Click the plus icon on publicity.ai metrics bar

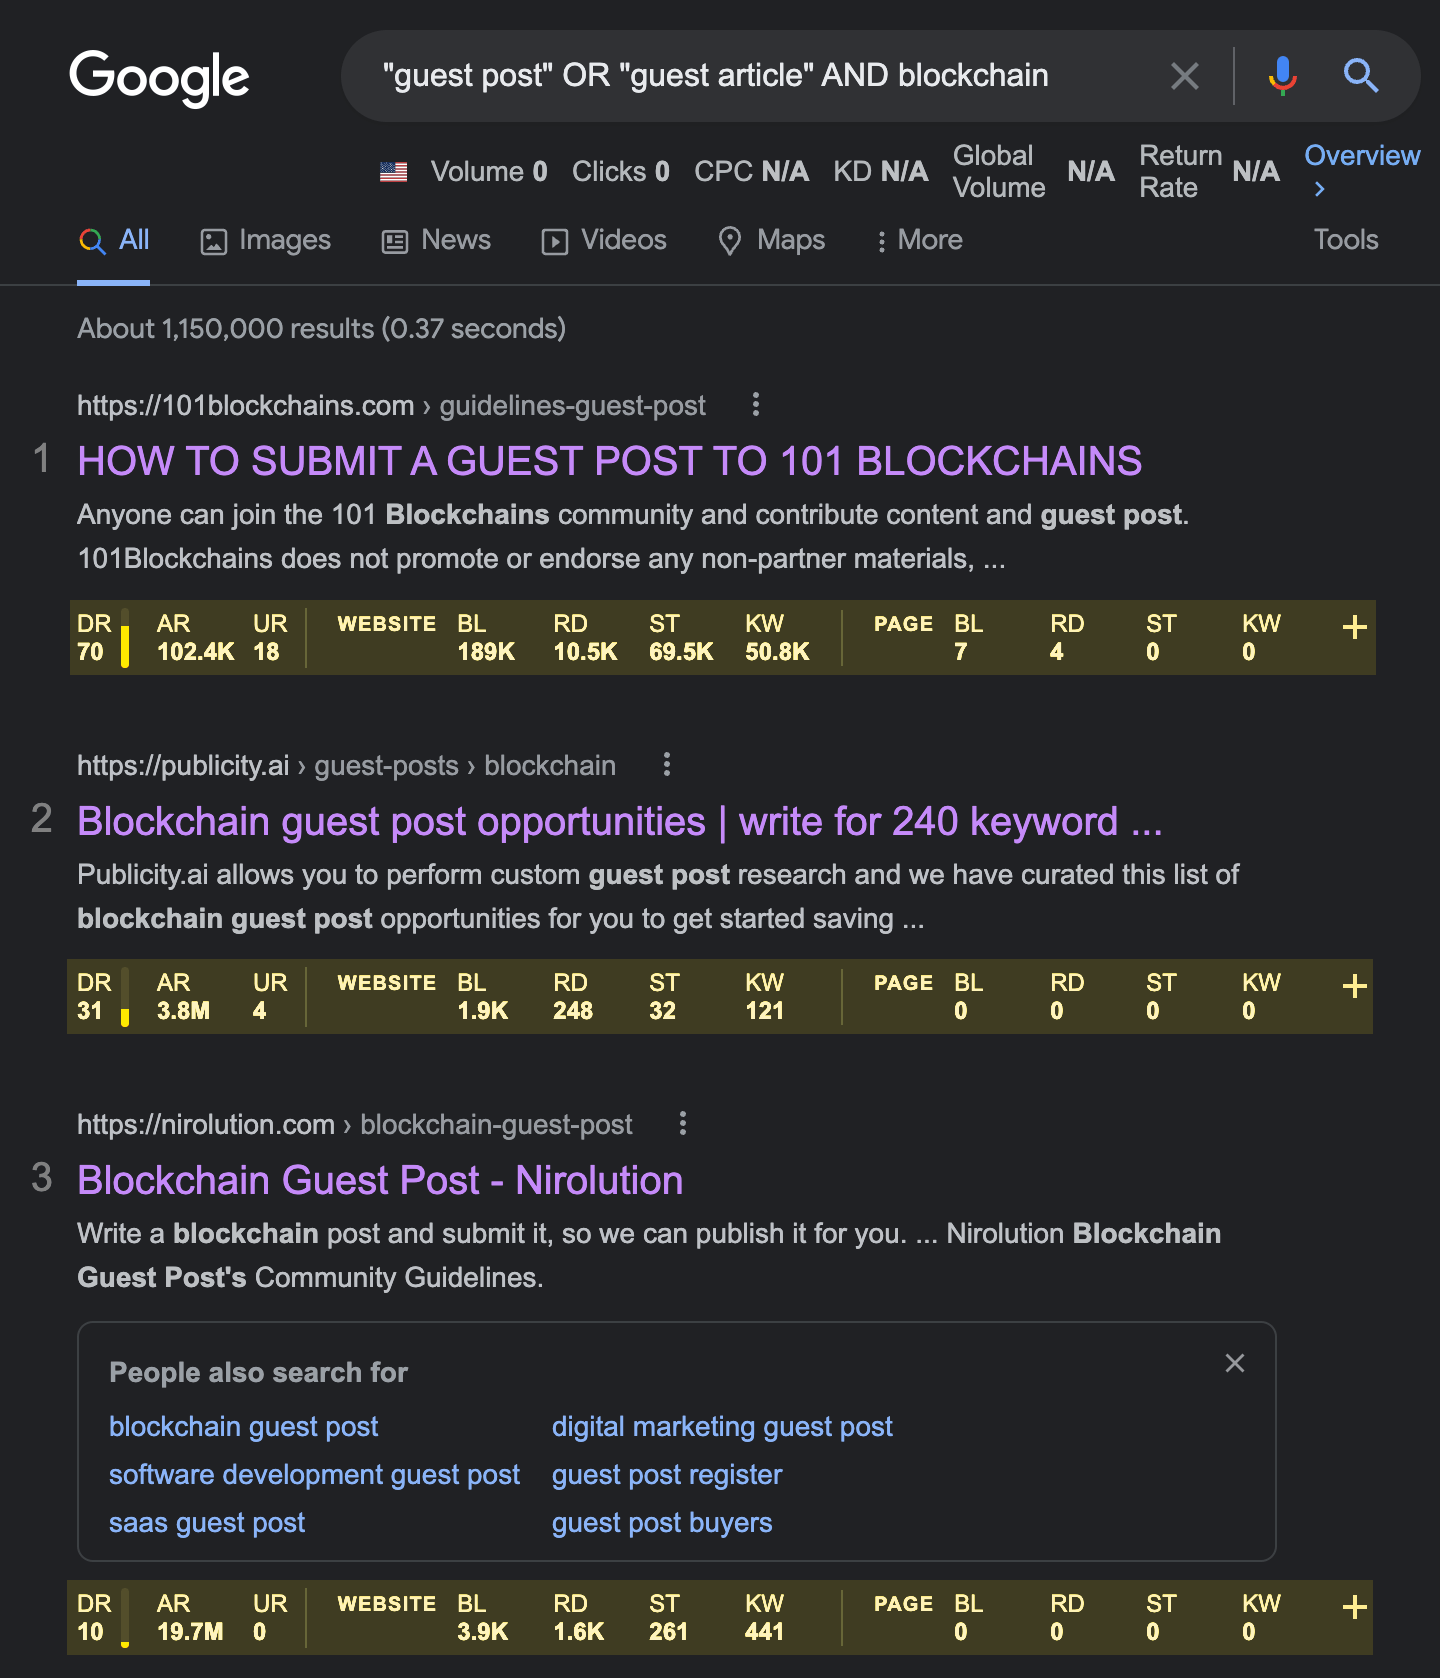(x=1355, y=987)
